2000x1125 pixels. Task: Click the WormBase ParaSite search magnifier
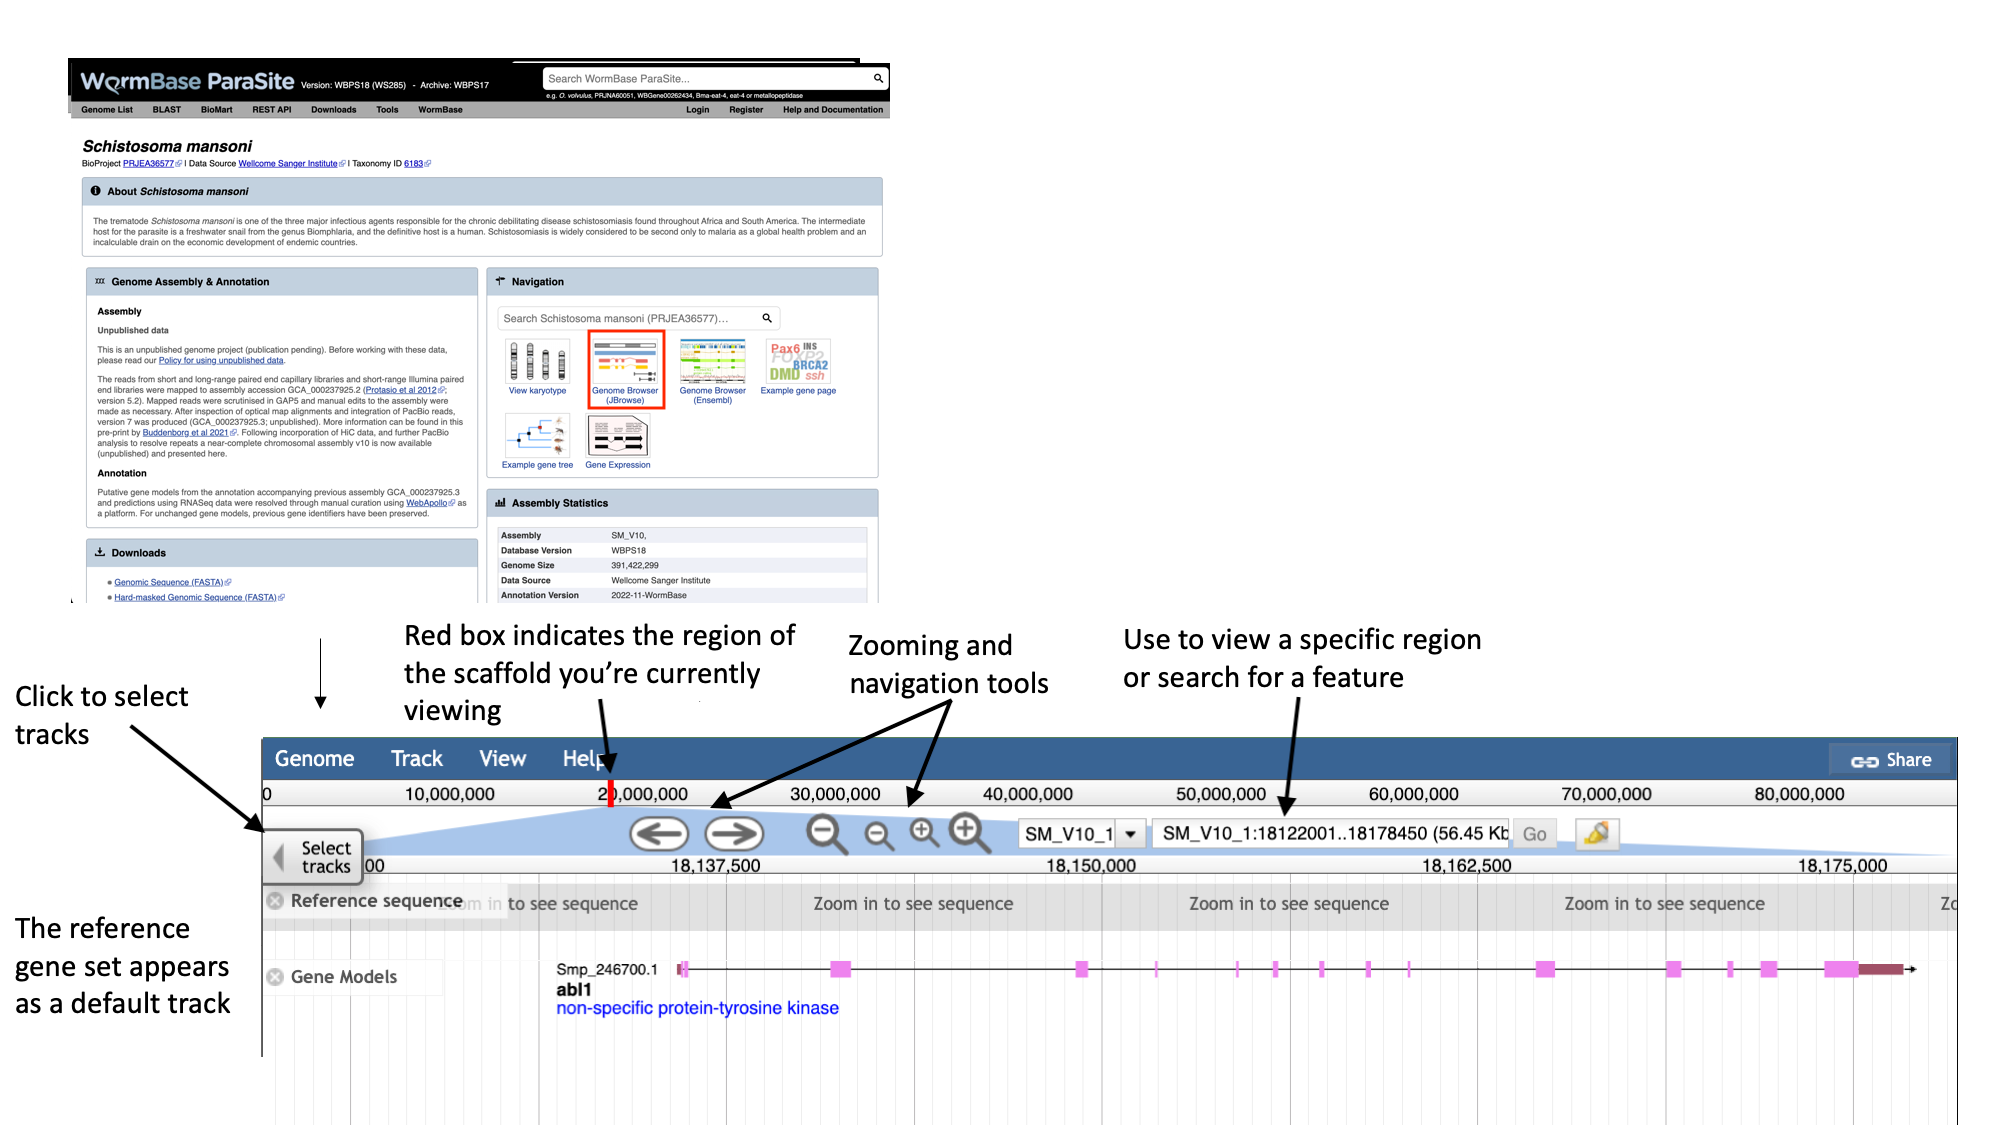878,78
